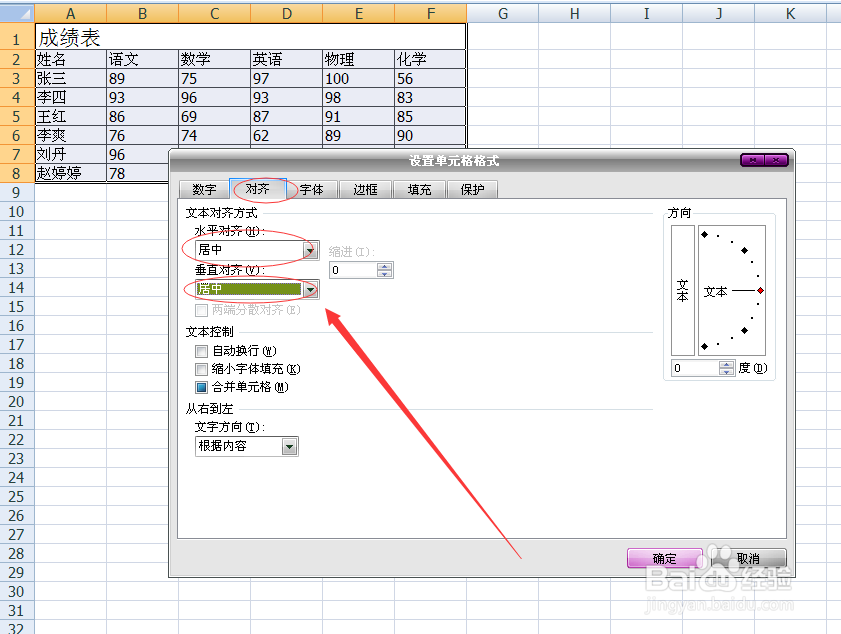Open the 水平对齐 dropdown
Image resolution: width=841 pixels, height=634 pixels.
(310, 249)
